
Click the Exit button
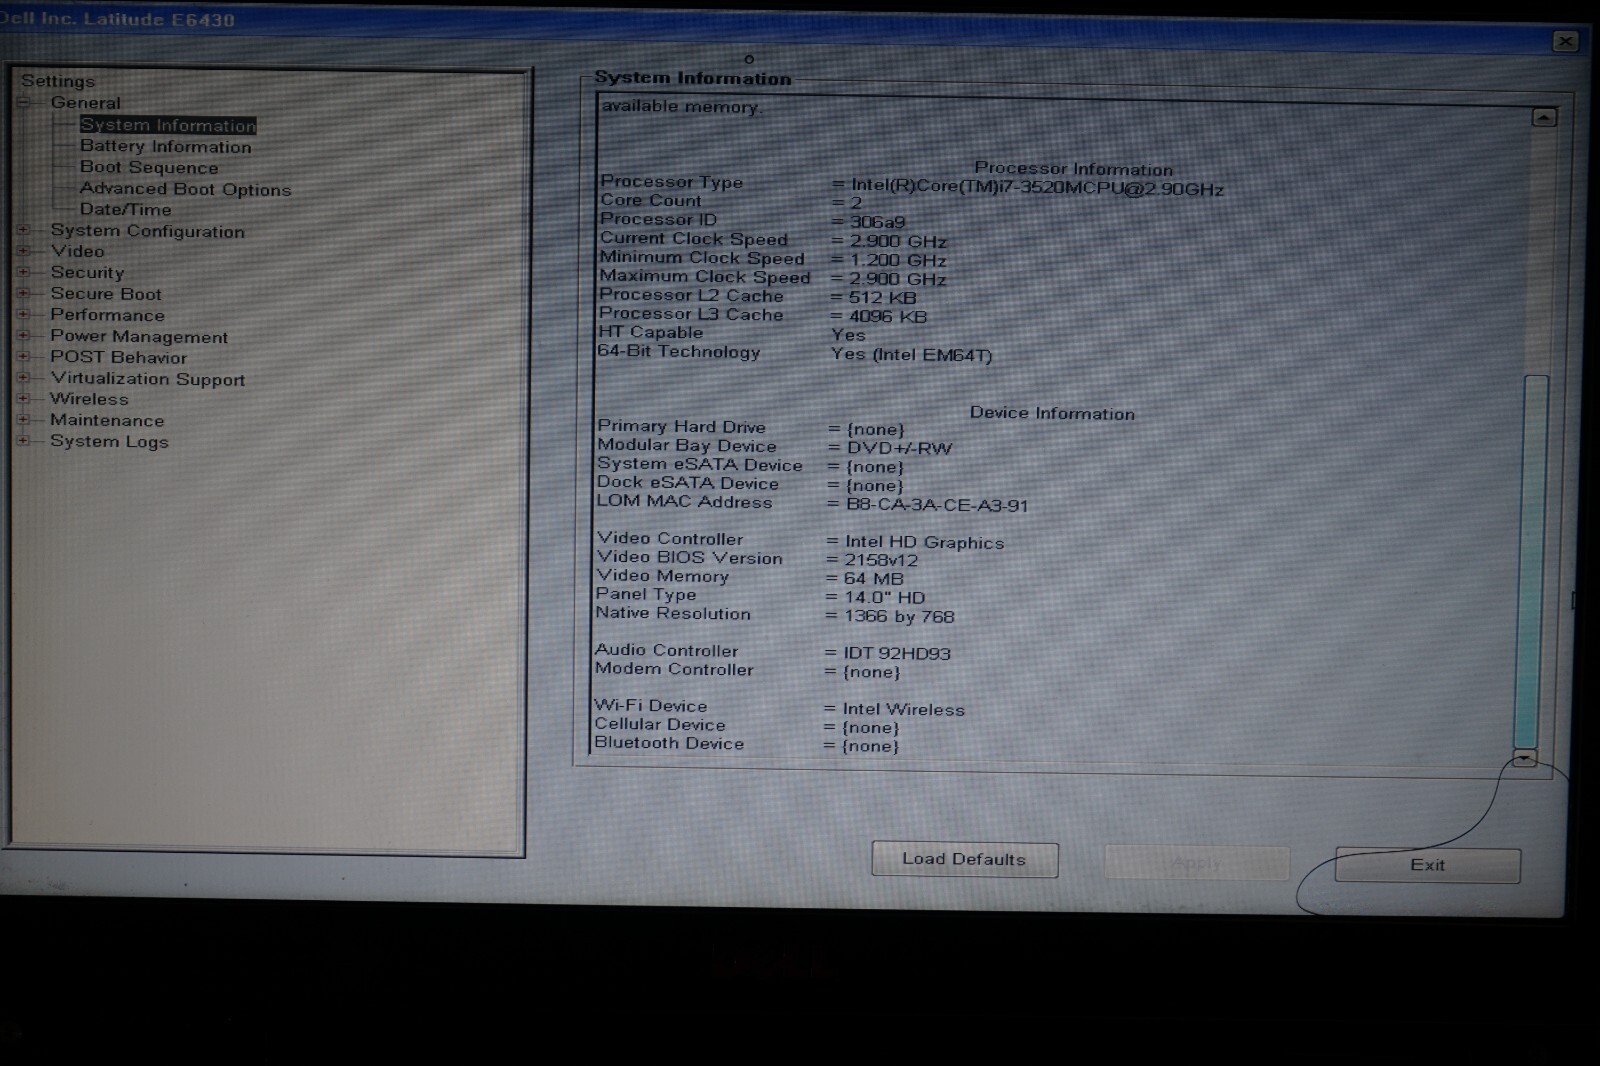(1427, 865)
